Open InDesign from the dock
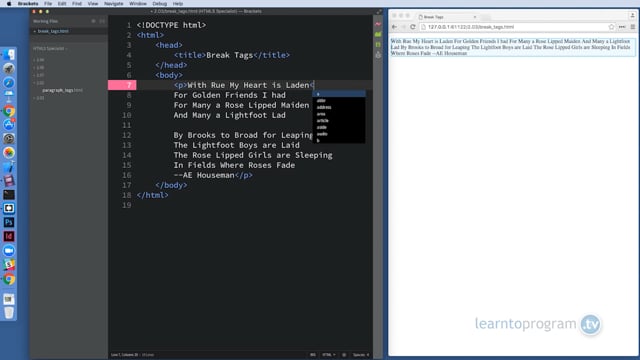 (x=9, y=236)
